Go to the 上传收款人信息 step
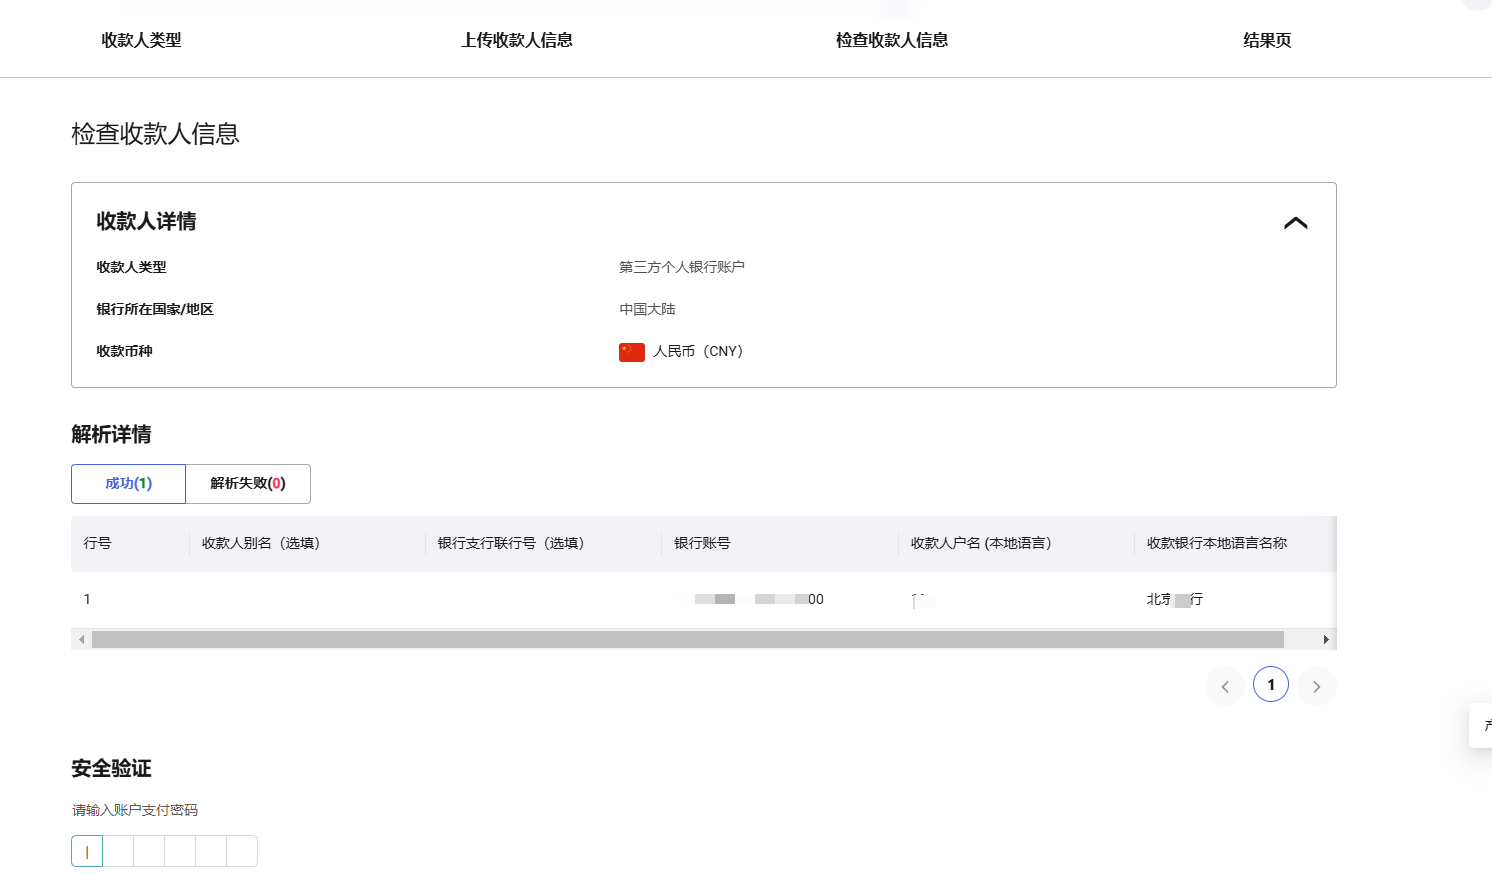The height and width of the screenshot is (873, 1492). (x=516, y=40)
